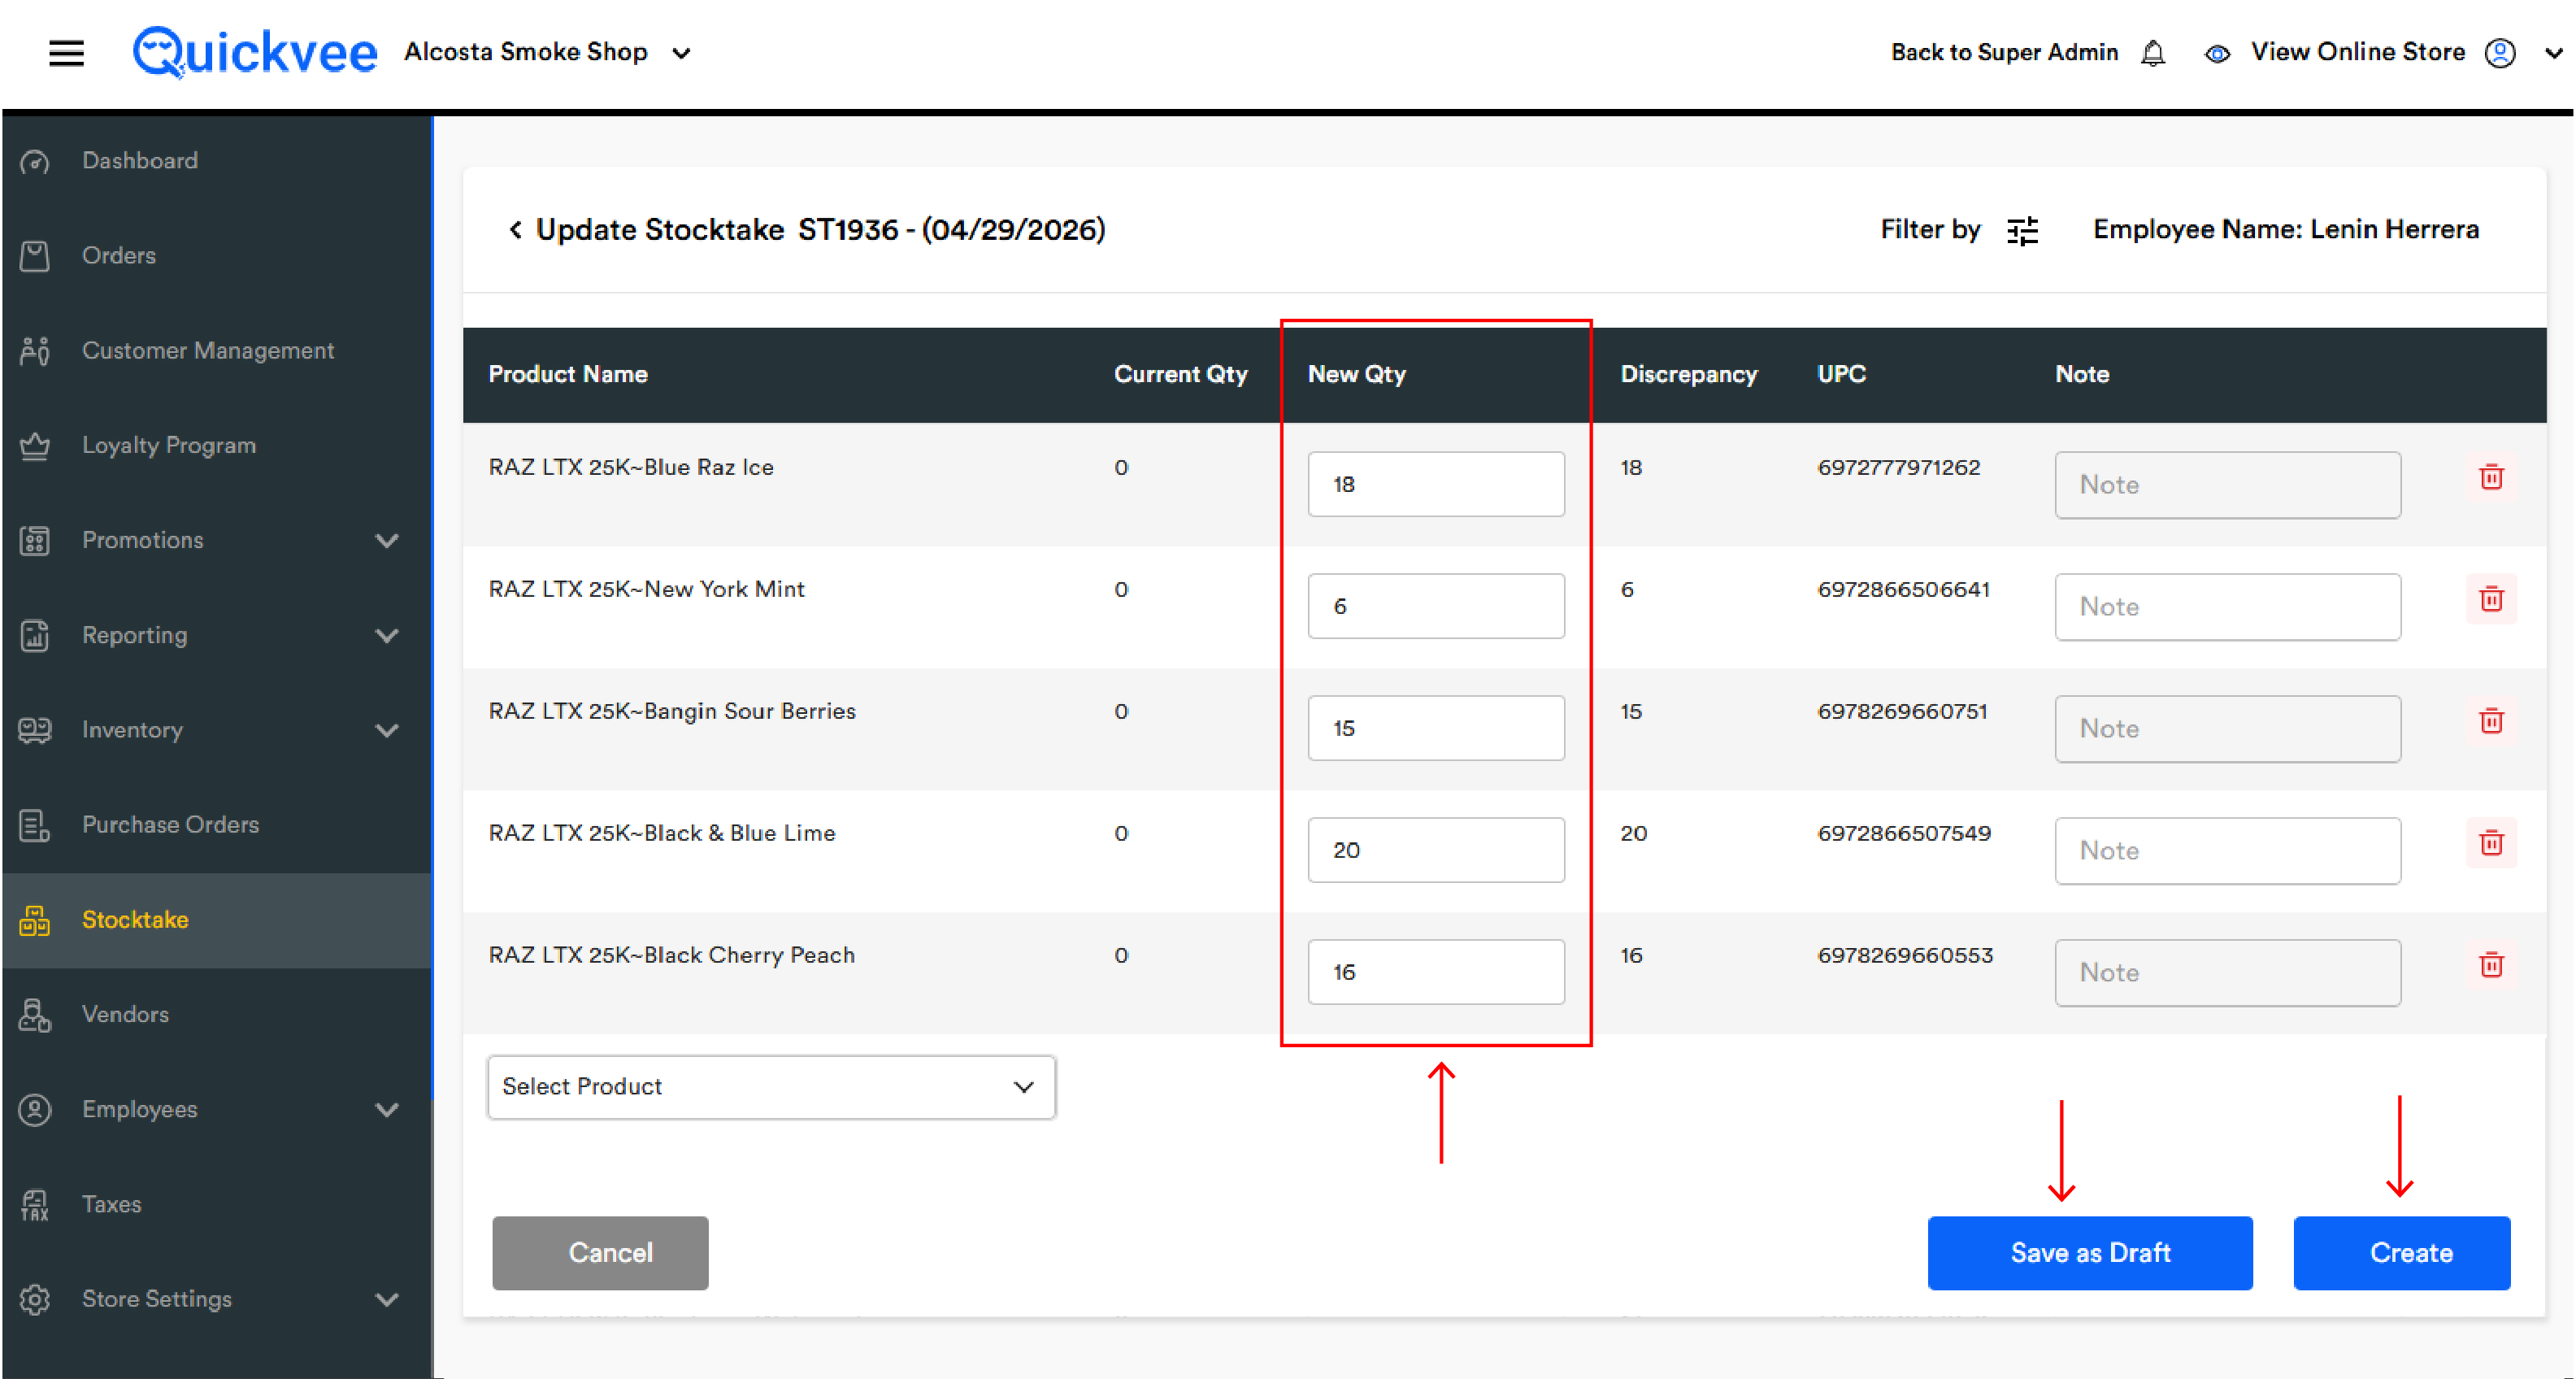The width and height of the screenshot is (2576, 1379).
Task: Click the Filter by label
Action: [x=1930, y=230]
